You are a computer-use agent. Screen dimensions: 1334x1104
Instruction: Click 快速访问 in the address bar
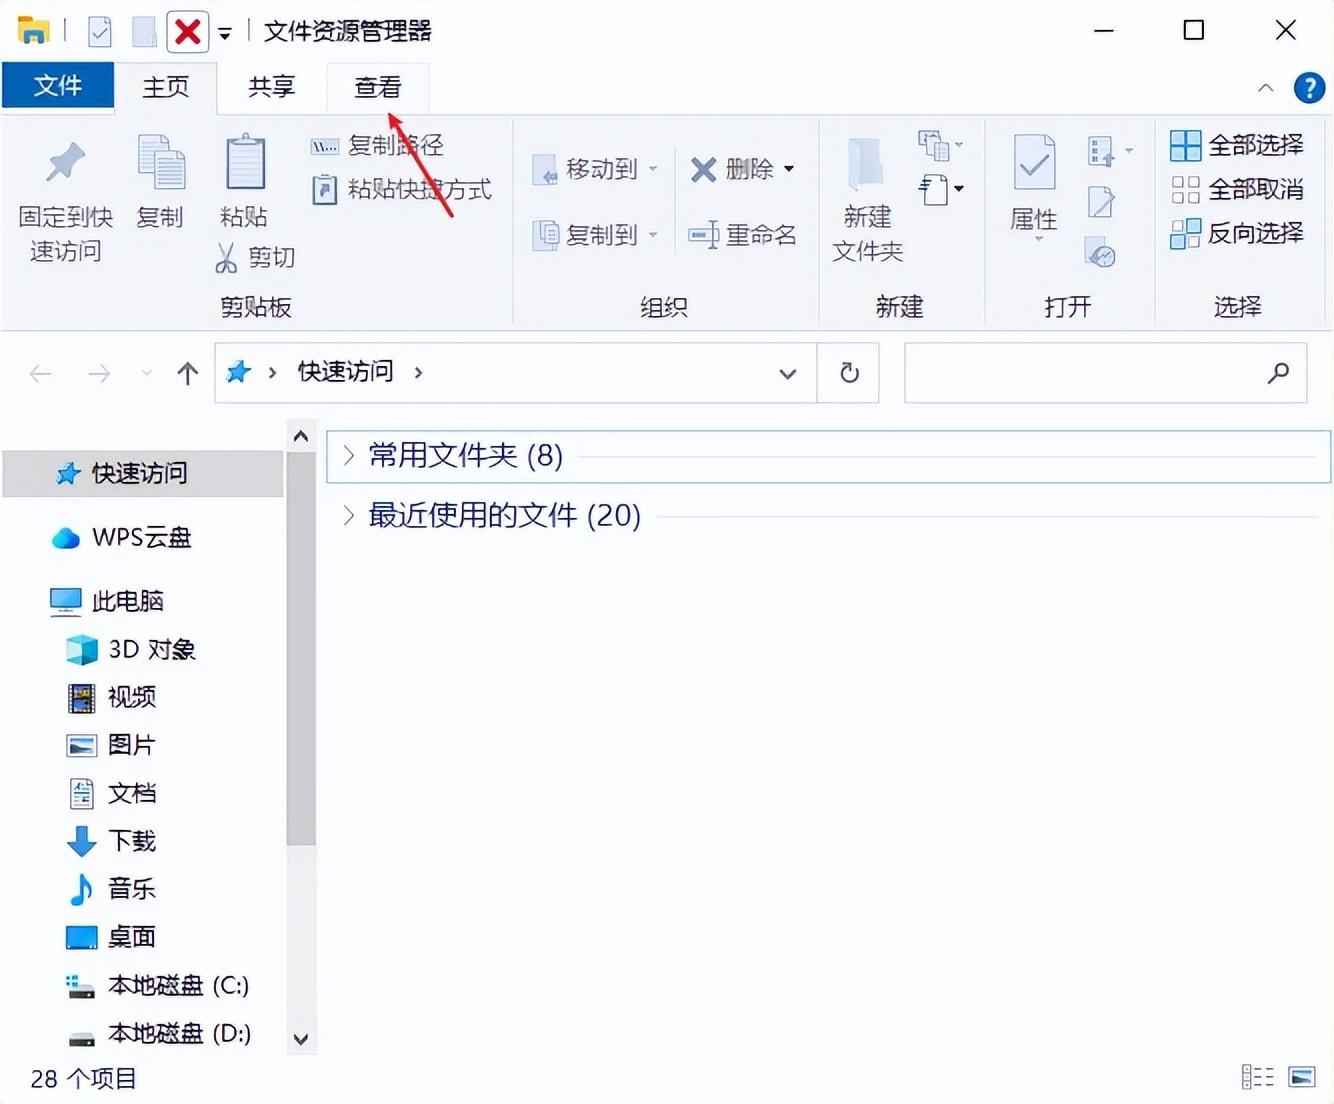point(346,372)
